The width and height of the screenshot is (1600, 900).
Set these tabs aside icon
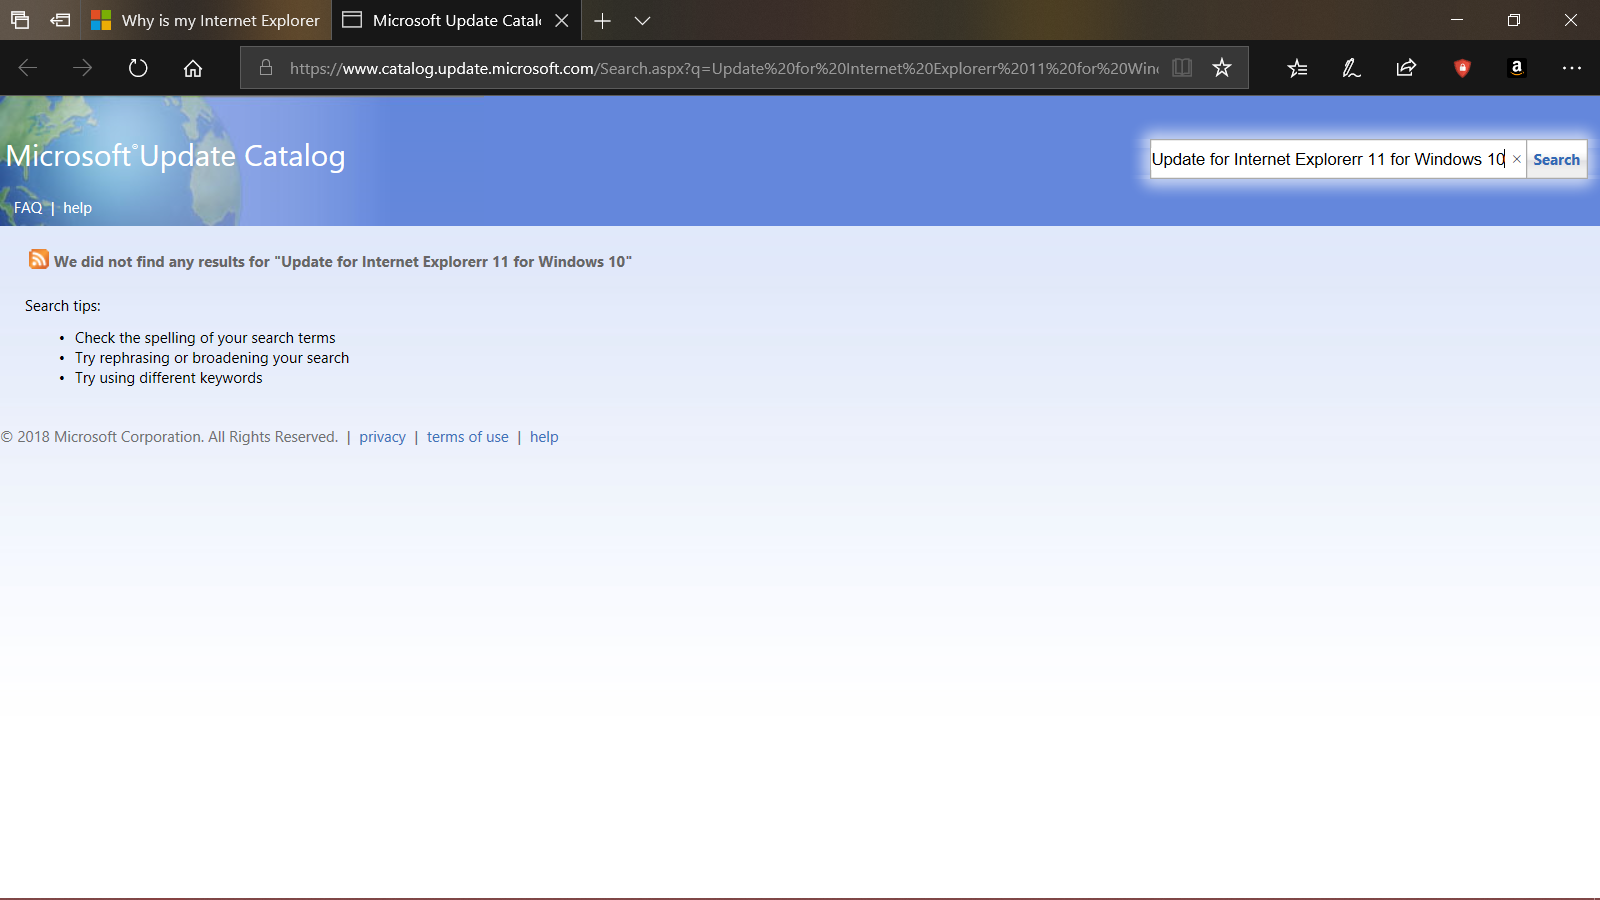tap(60, 20)
